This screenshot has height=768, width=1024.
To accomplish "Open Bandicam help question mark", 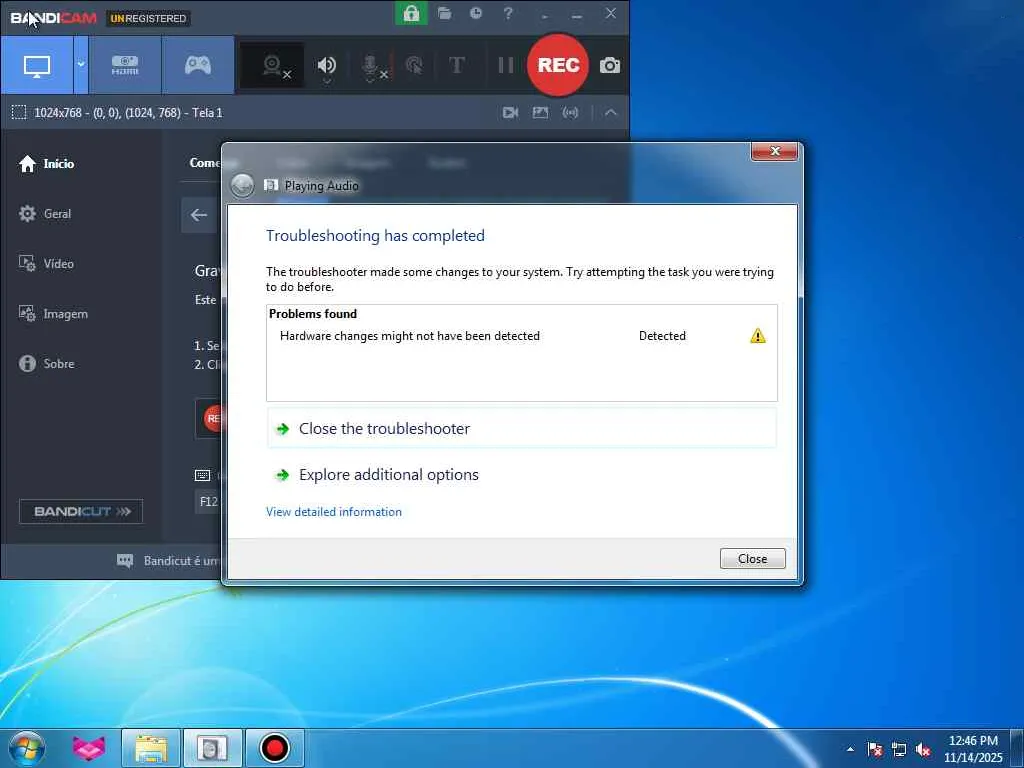I will (508, 13).
